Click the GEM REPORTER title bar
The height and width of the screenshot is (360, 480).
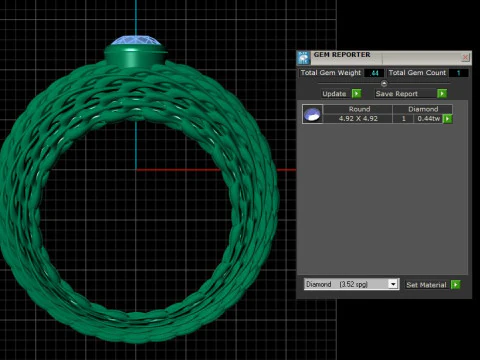(x=385, y=58)
